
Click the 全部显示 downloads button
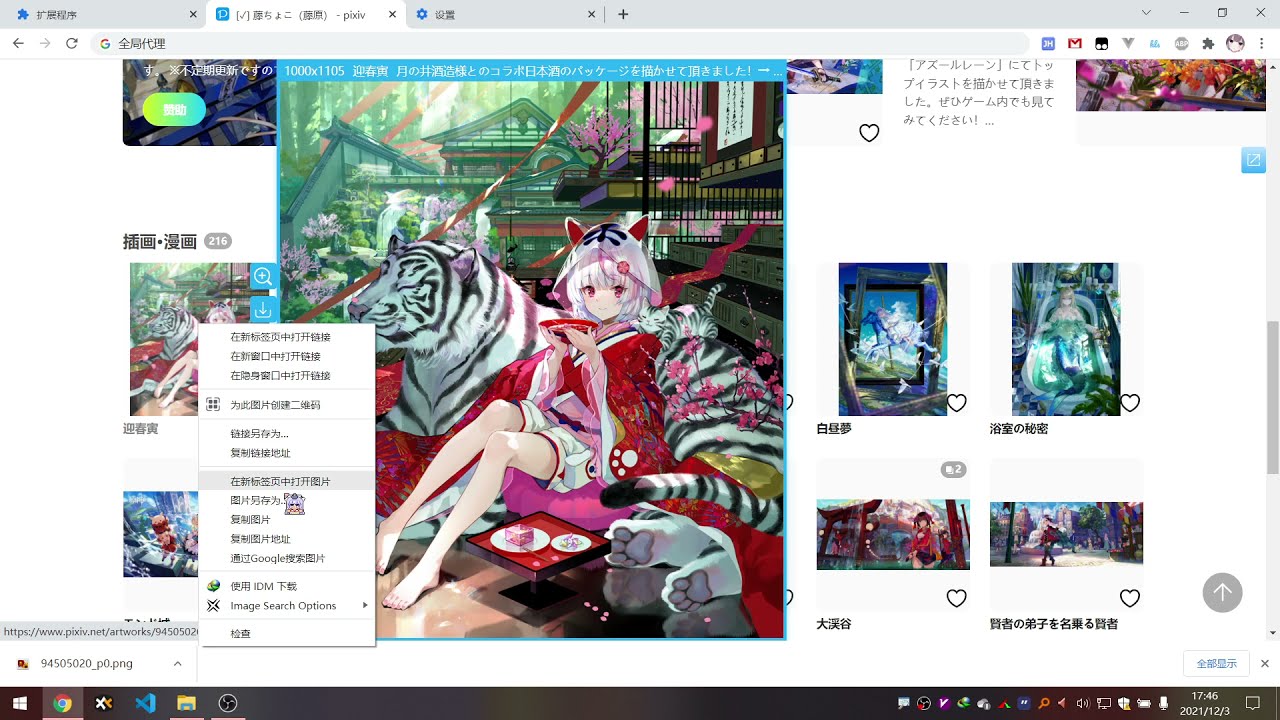(1216, 663)
